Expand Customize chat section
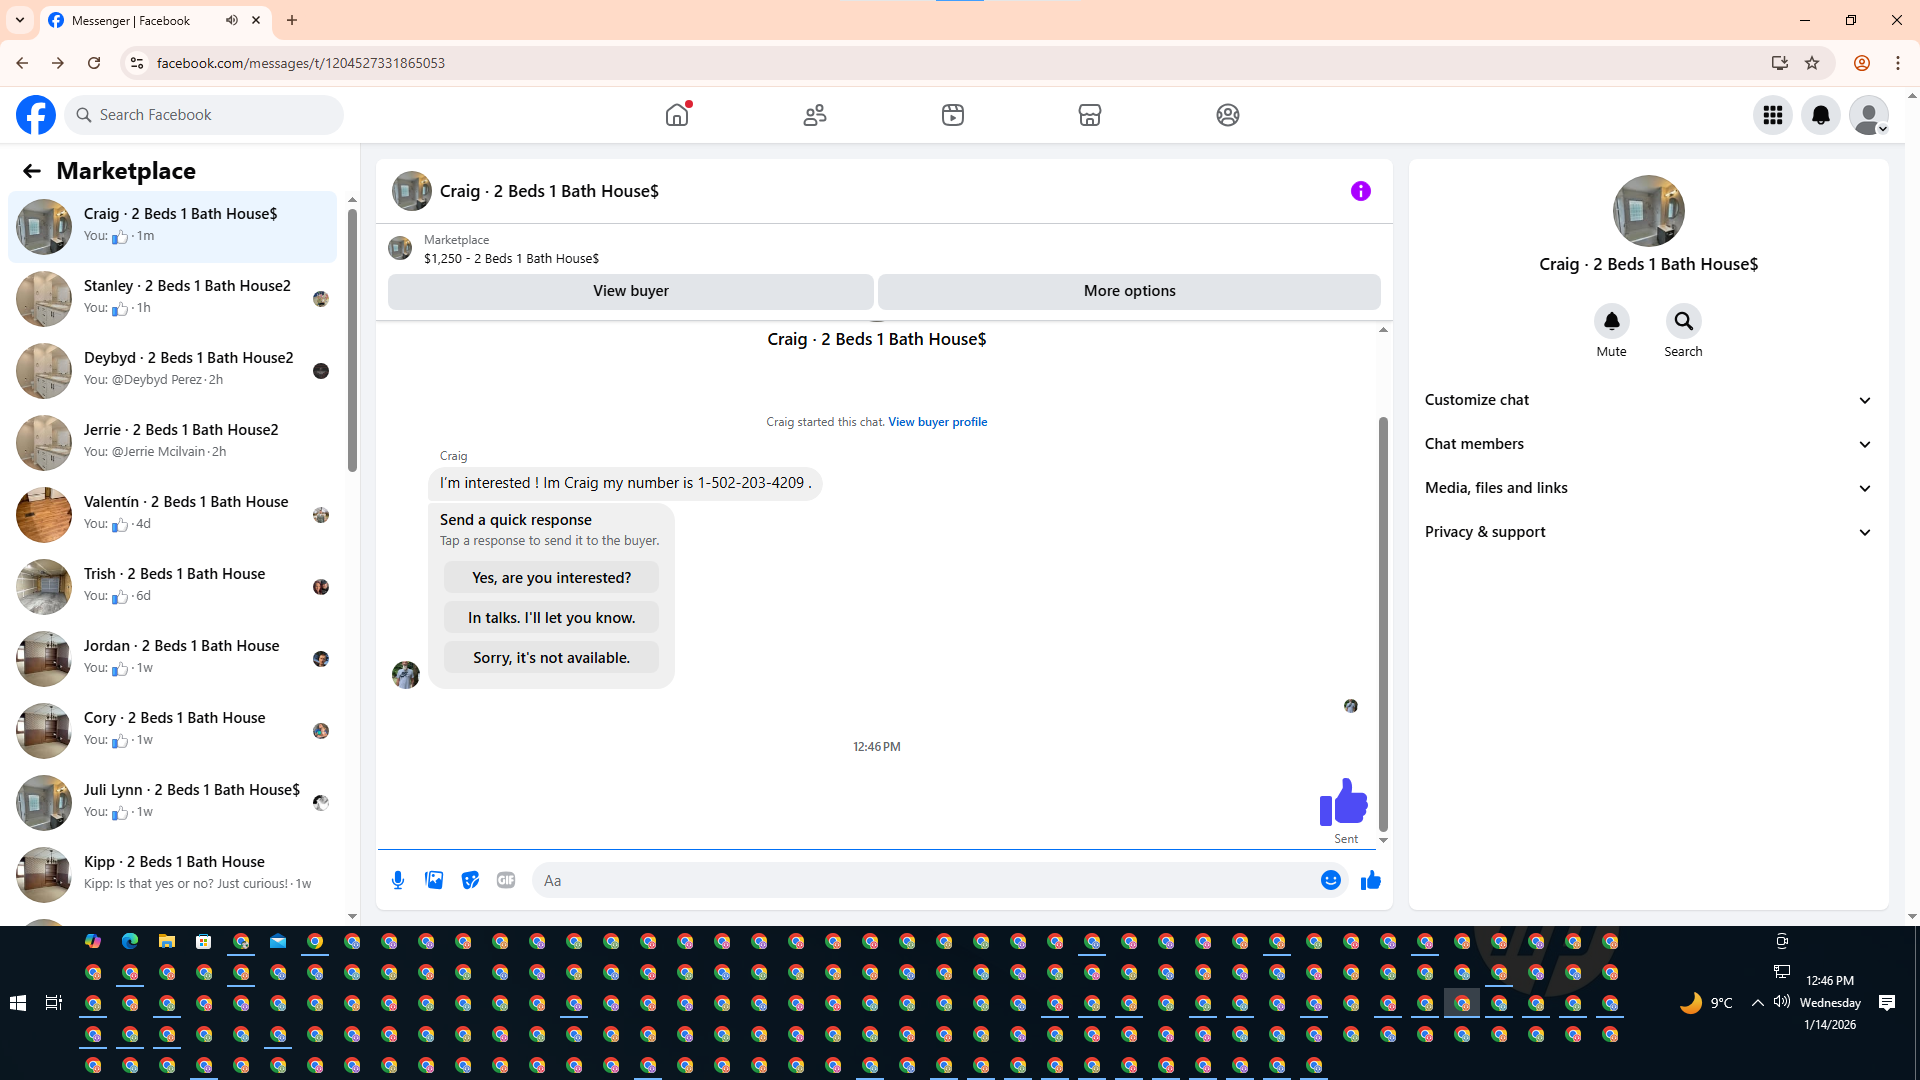 1648,400
